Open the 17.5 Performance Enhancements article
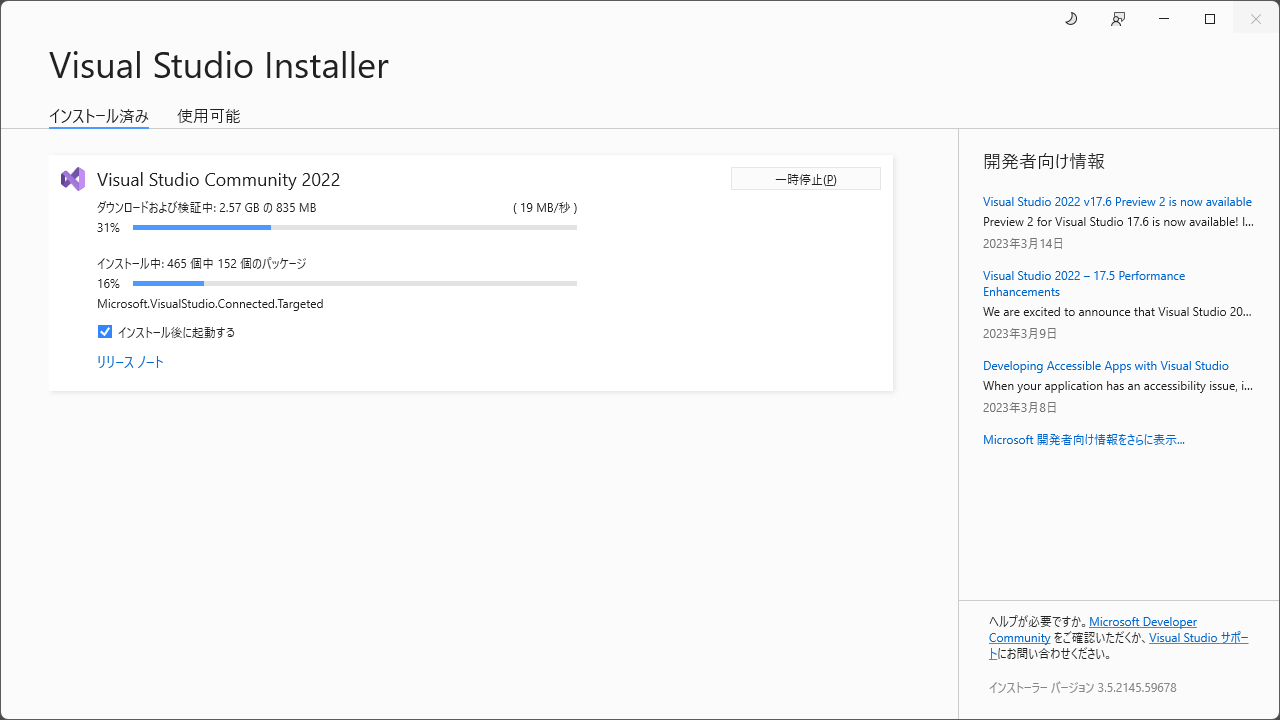Image resolution: width=1280 pixels, height=720 pixels. click(x=1084, y=283)
